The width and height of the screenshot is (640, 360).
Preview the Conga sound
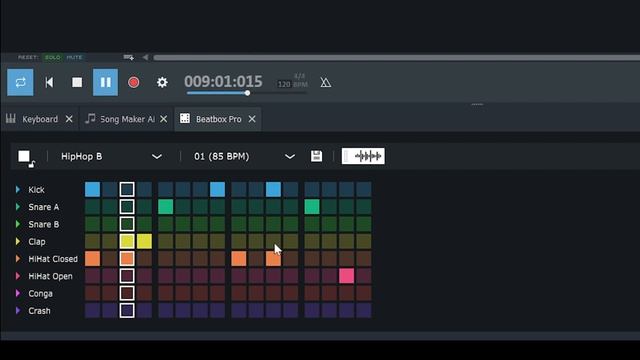click(x=18, y=293)
